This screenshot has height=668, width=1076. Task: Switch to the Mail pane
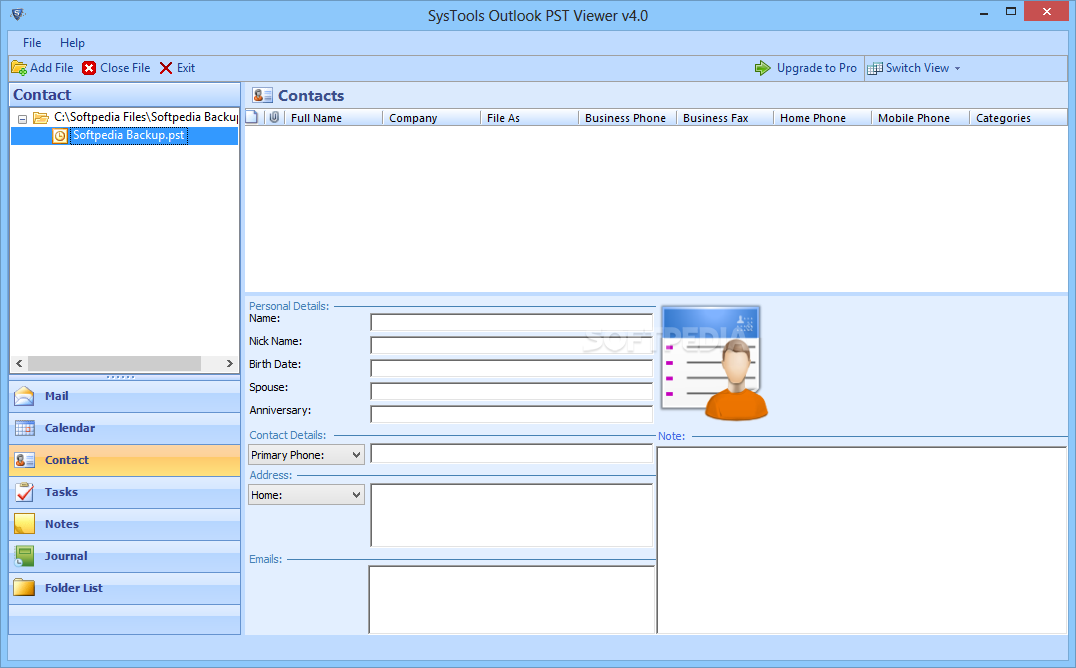[125, 396]
